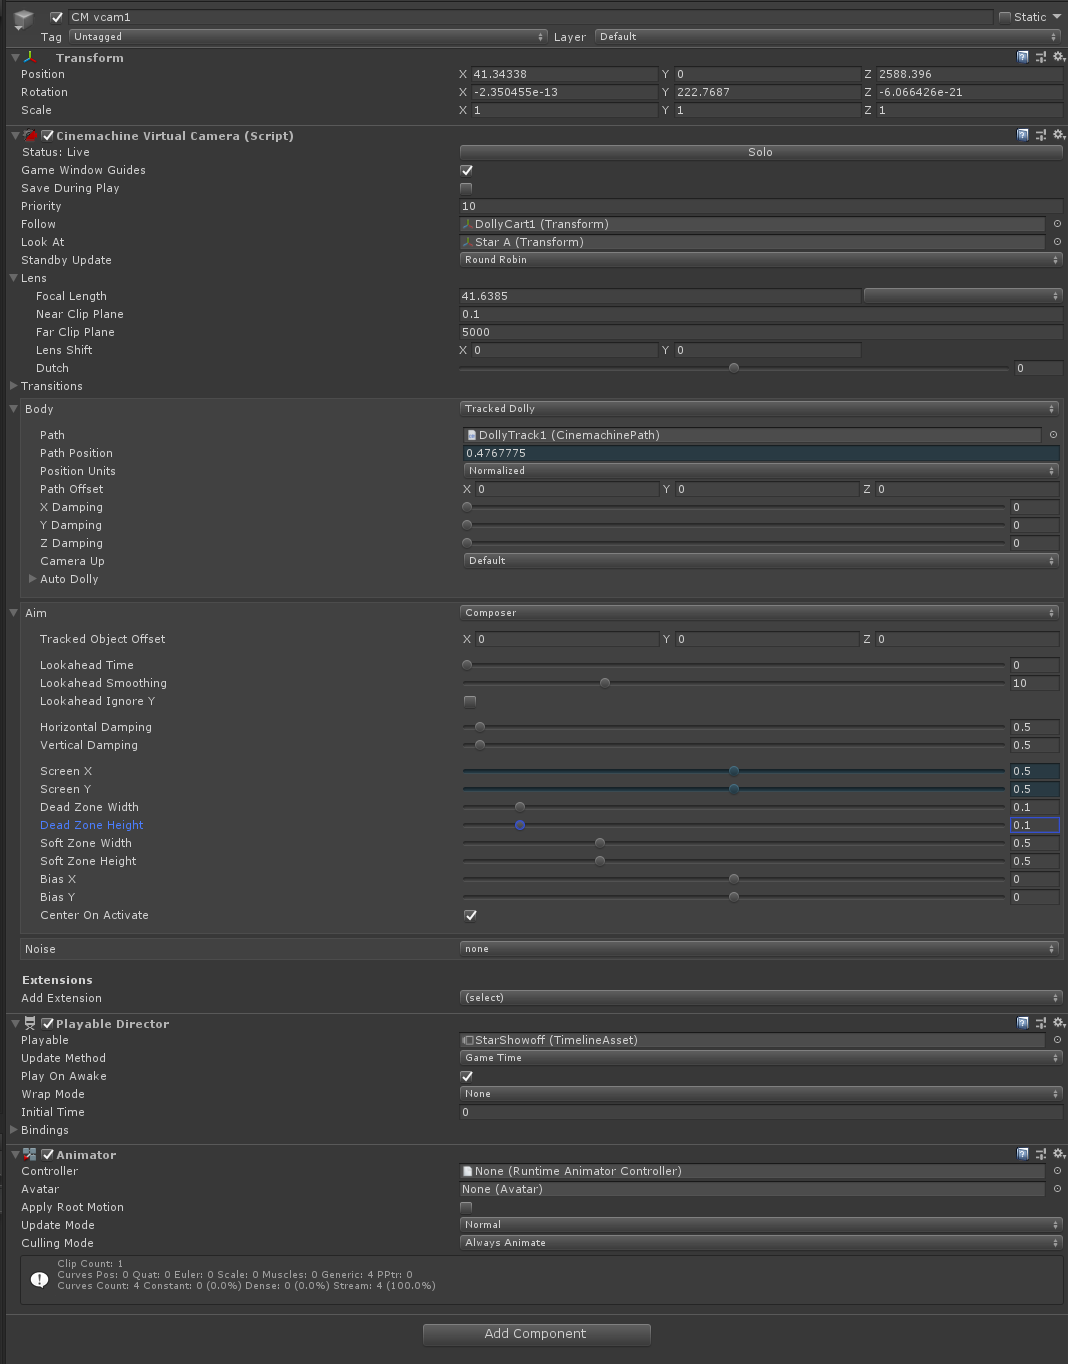The width and height of the screenshot is (1068, 1364).
Task: Click the Path Position value field
Action: [x=760, y=453]
